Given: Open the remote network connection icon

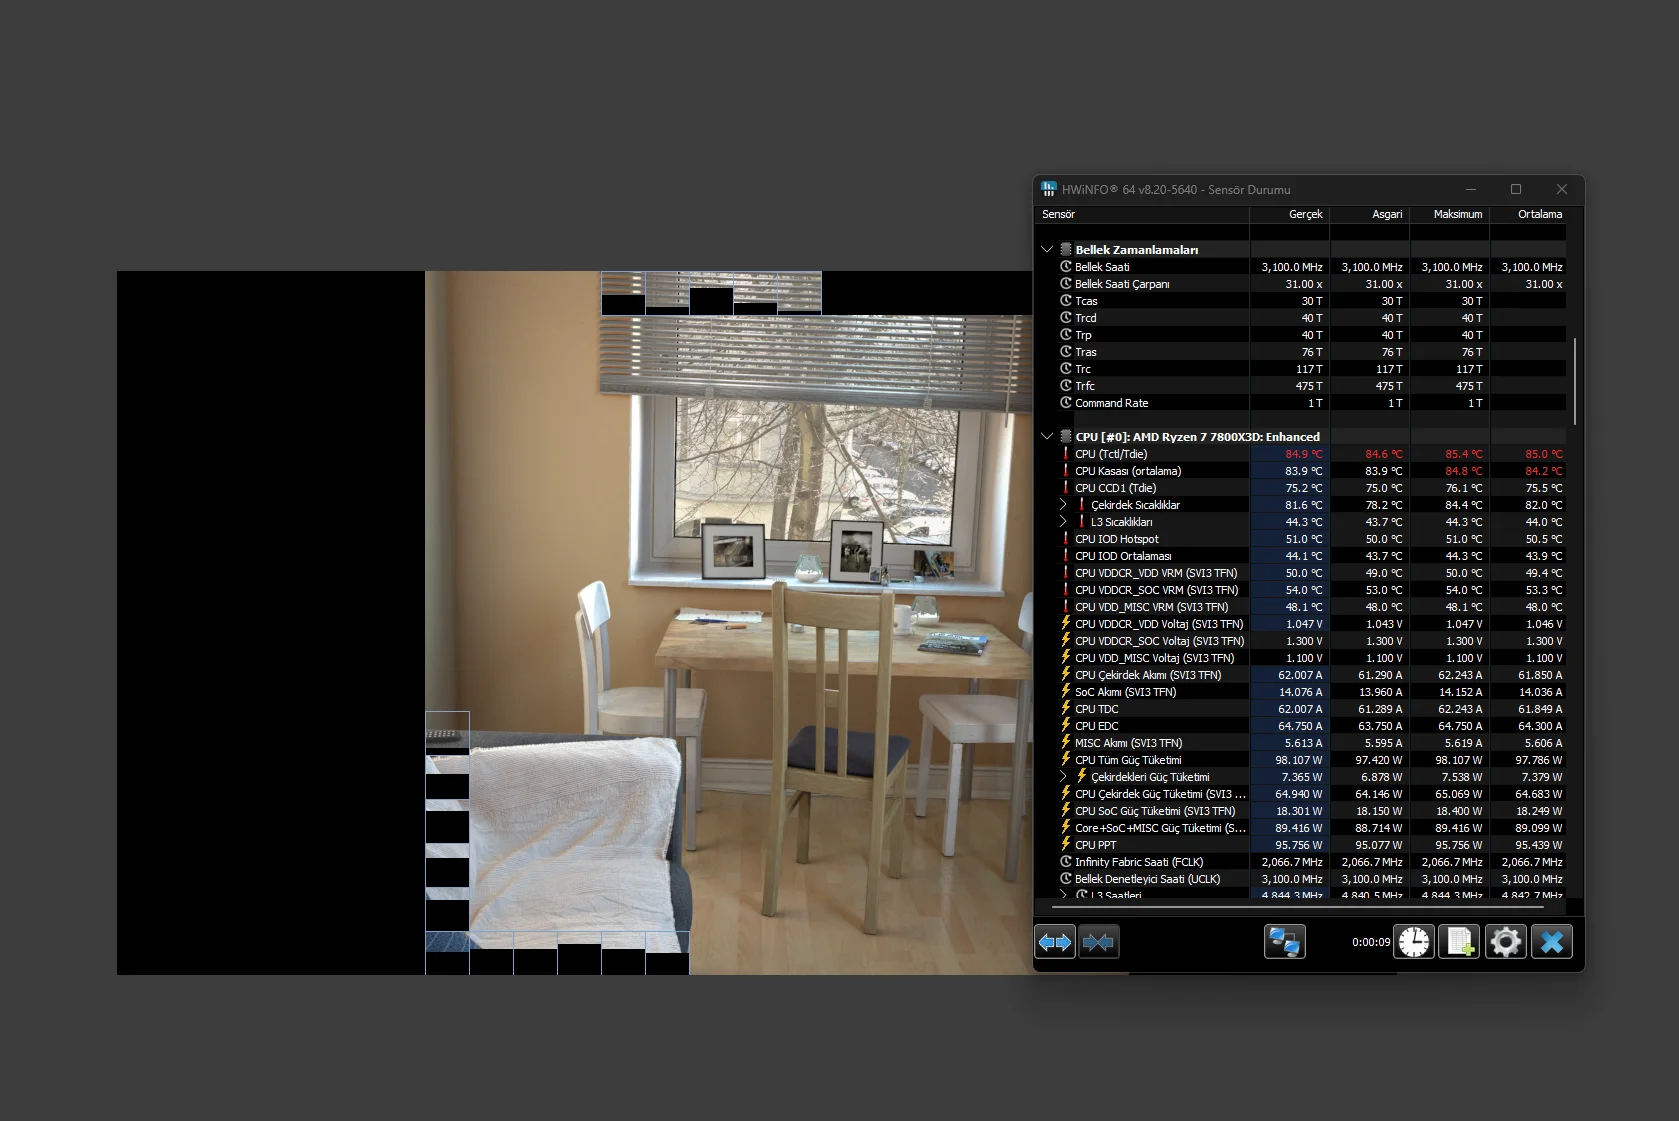Looking at the screenshot, I should pyautogui.click(x=1284, y=942).
